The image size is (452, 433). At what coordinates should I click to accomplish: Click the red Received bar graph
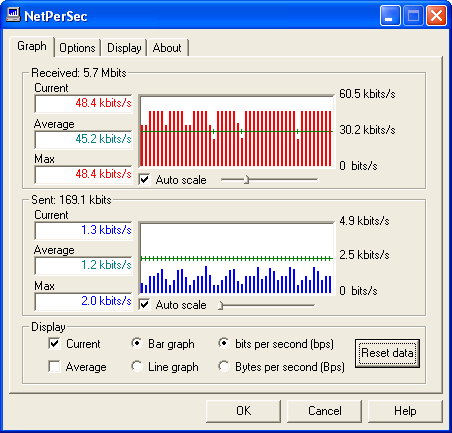point(237,132)
